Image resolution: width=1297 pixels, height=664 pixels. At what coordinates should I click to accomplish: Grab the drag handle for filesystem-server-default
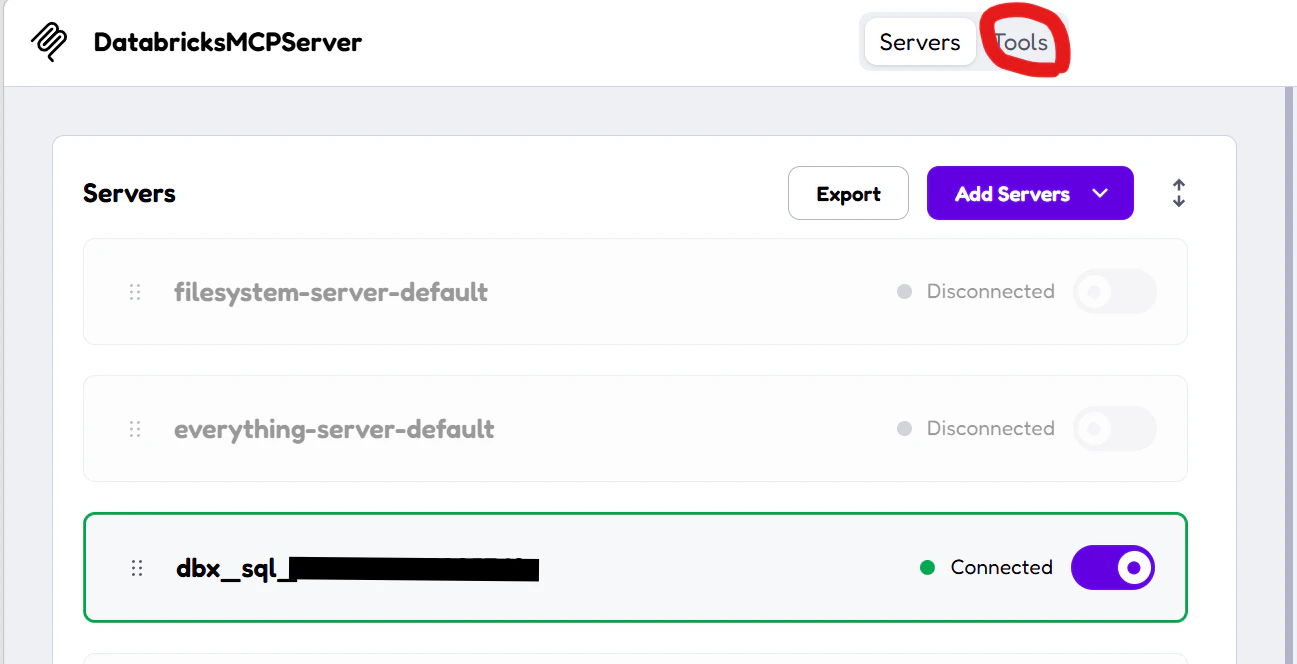pos(135,292)
